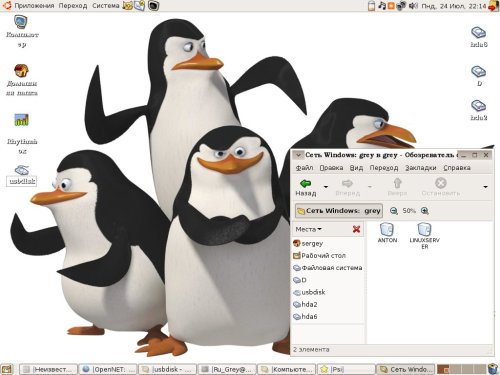Switch to the usbdisk taskbar window

click(x=168, y=369)
